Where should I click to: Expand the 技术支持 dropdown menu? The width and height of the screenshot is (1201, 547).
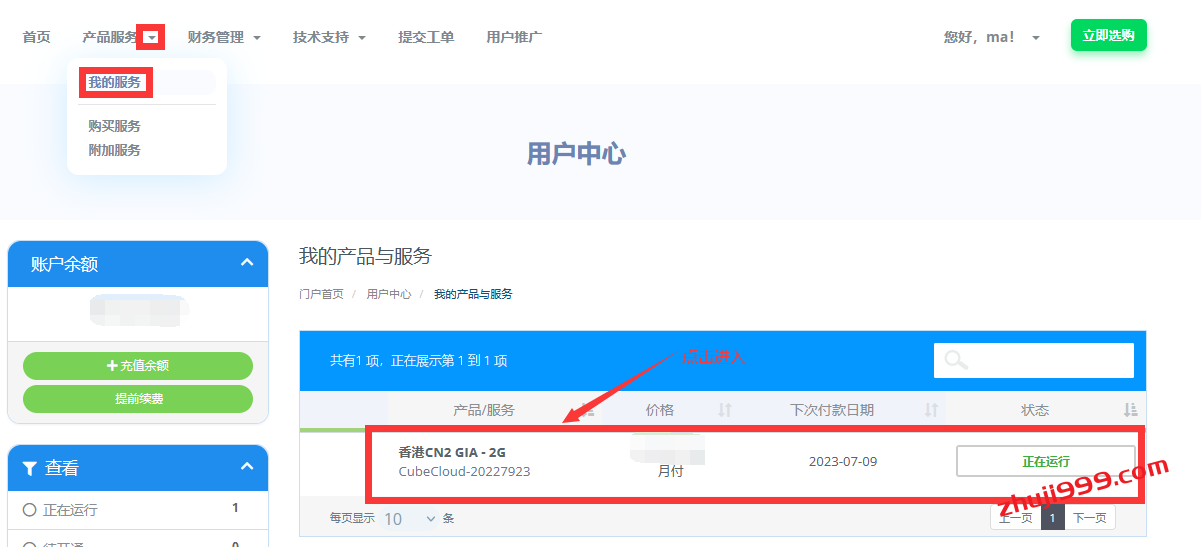(329, 37)
